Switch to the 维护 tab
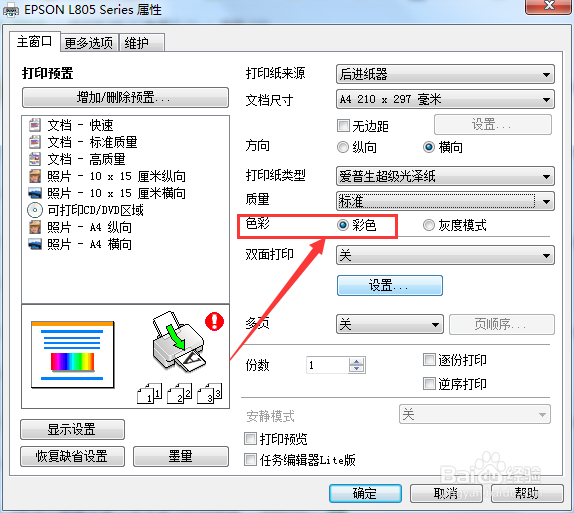Screen dimensions: 574x513 pyautogui.click(x=142, y=43)
